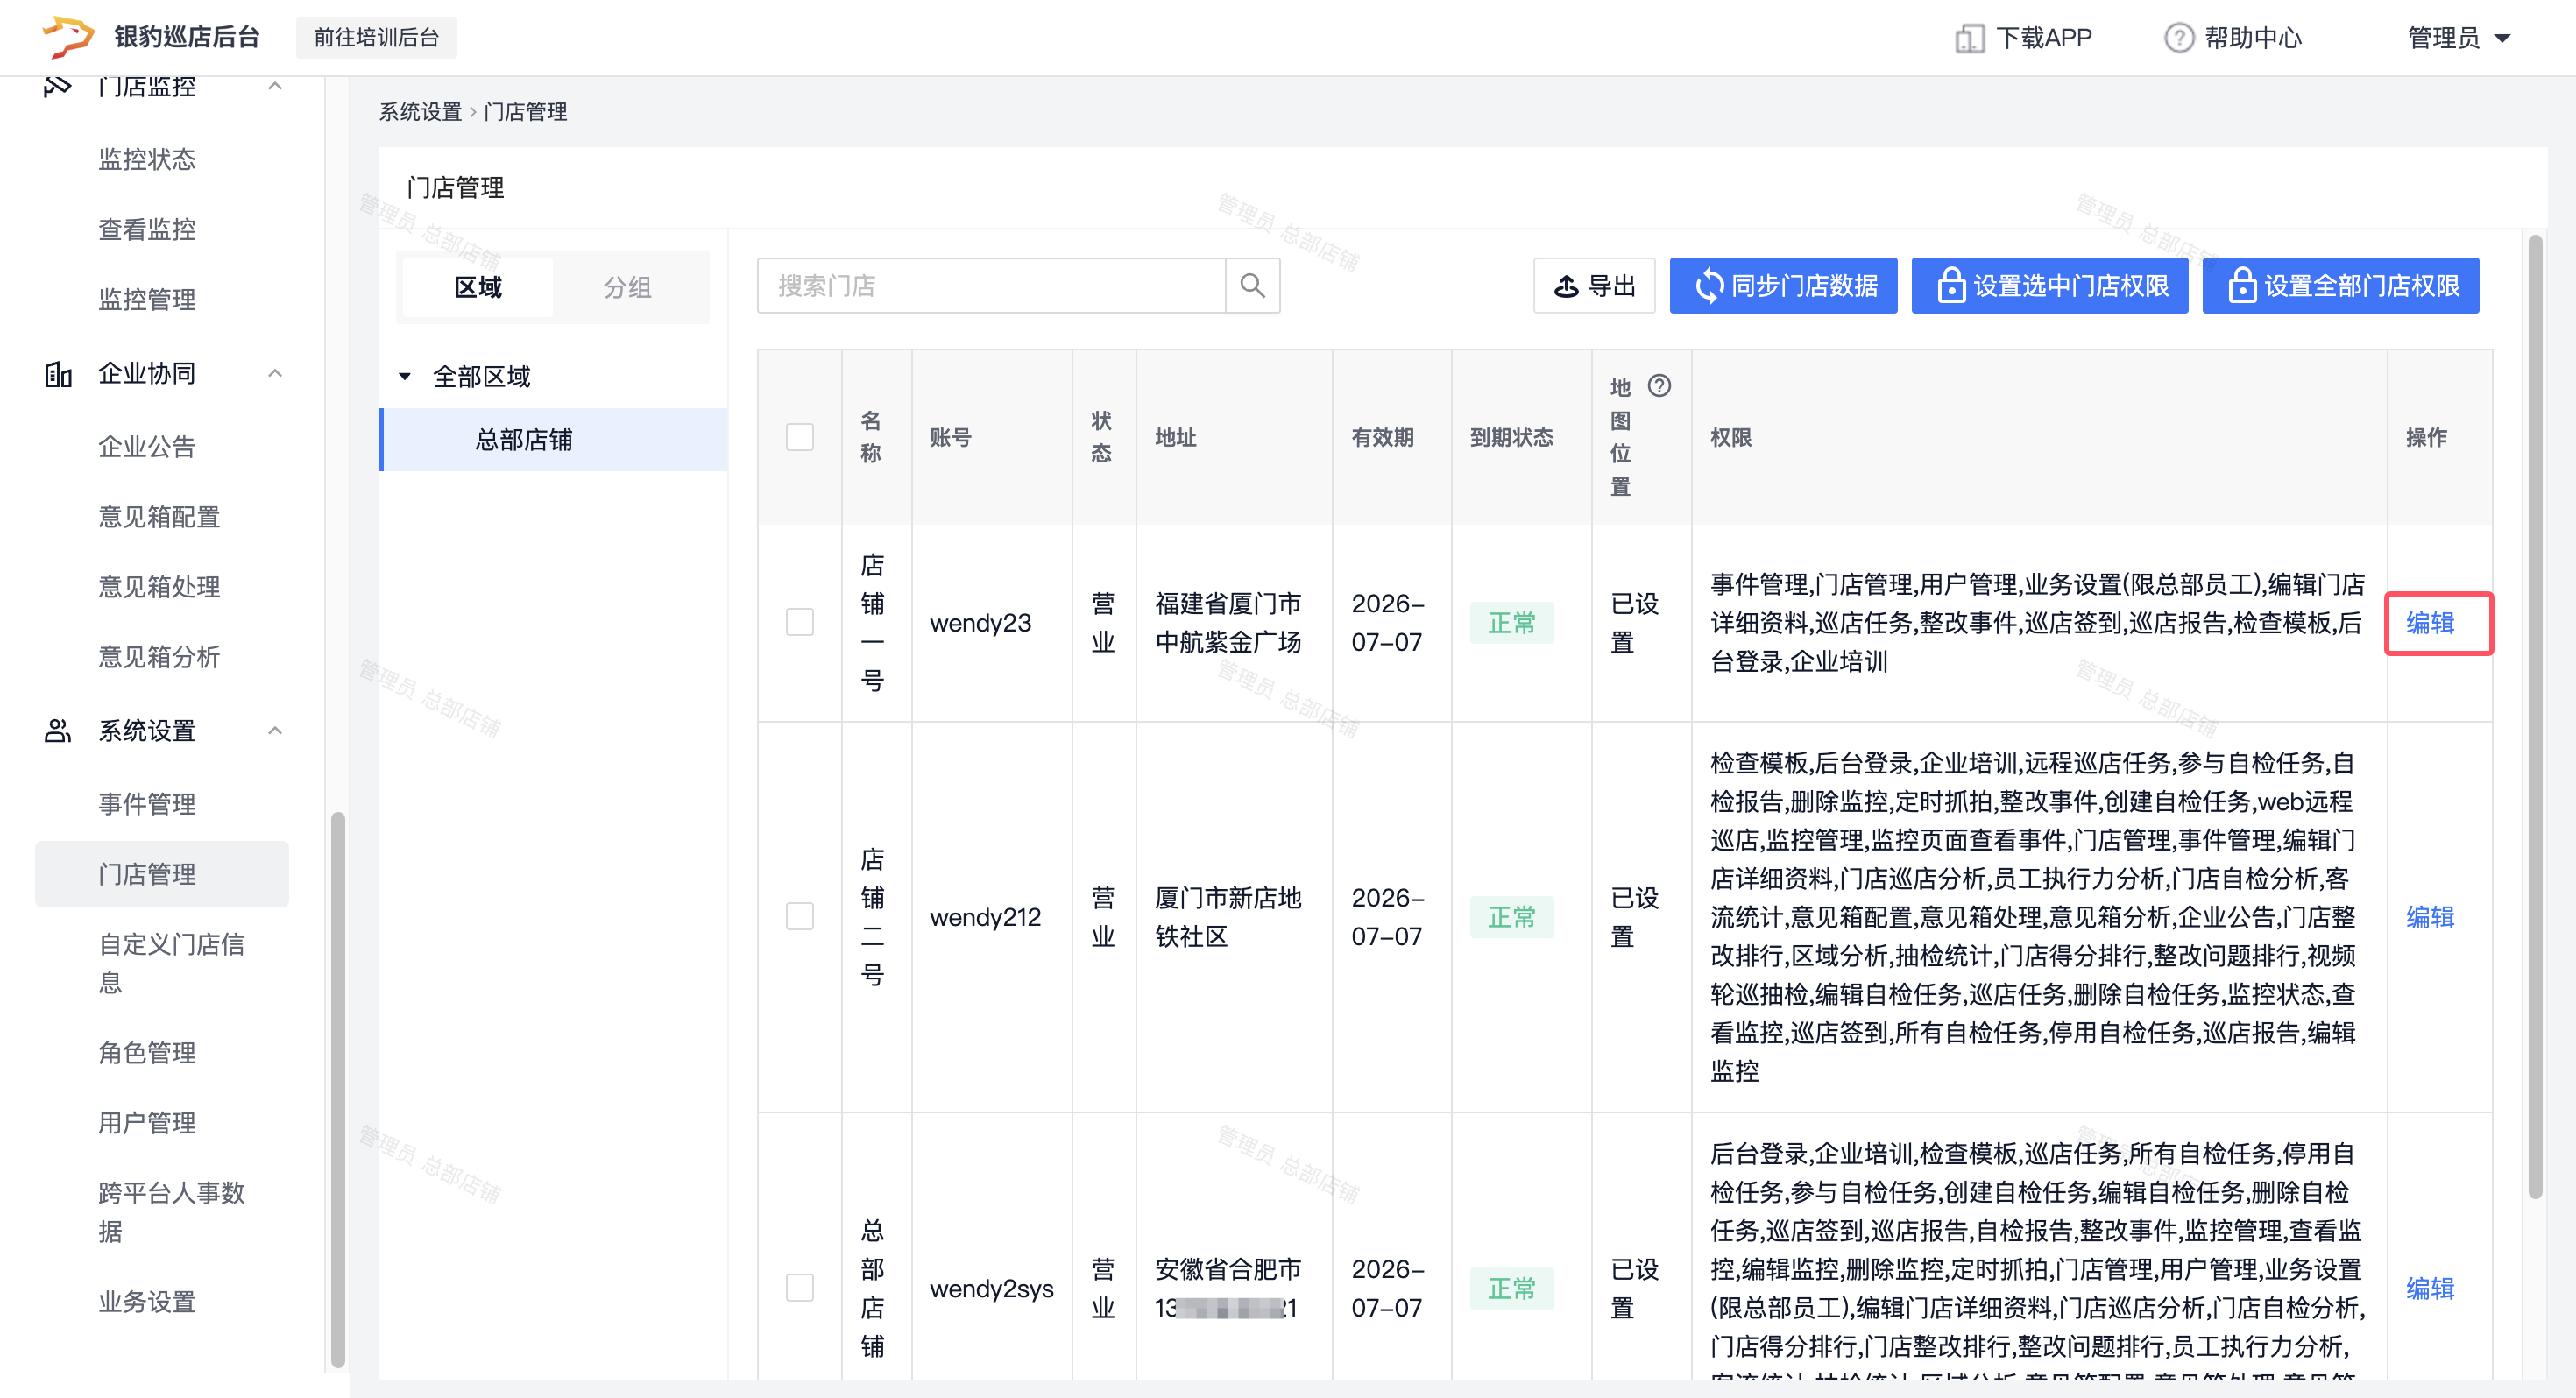Click the map location help question icon
The height and width of the screenshot is (1398, 2576).
click(1659, 386)
